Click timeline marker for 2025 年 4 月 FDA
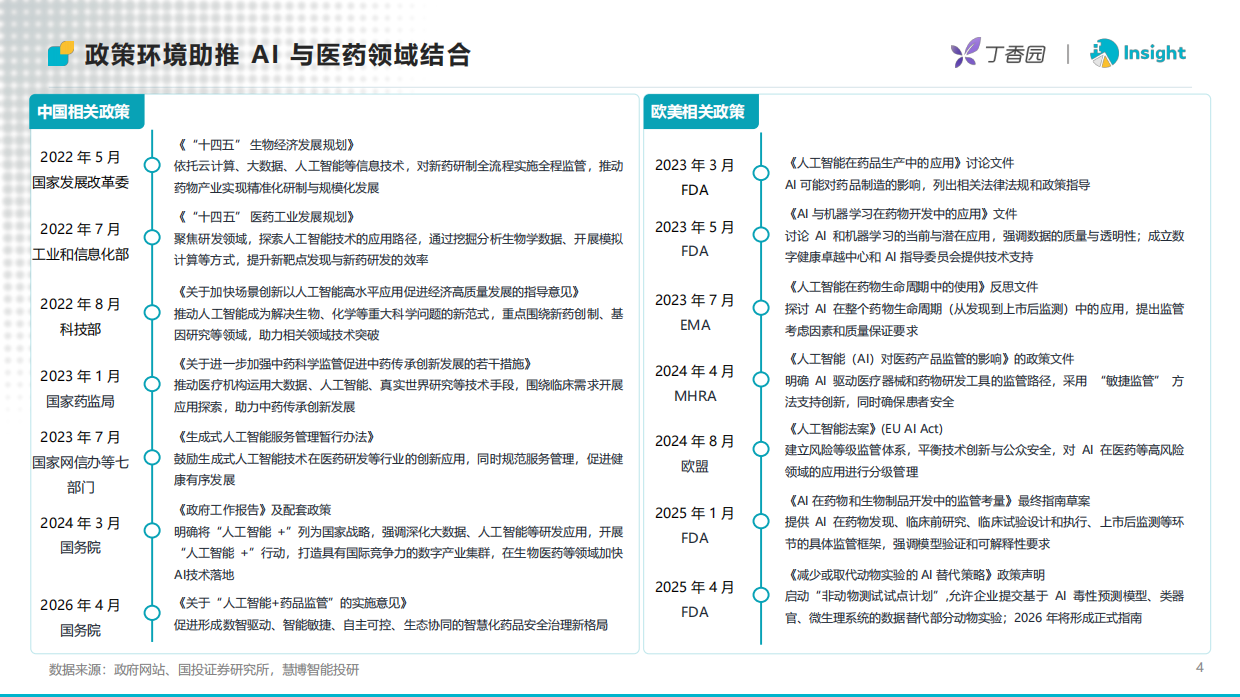This screenshot has width=1240, height=697. 762,596
